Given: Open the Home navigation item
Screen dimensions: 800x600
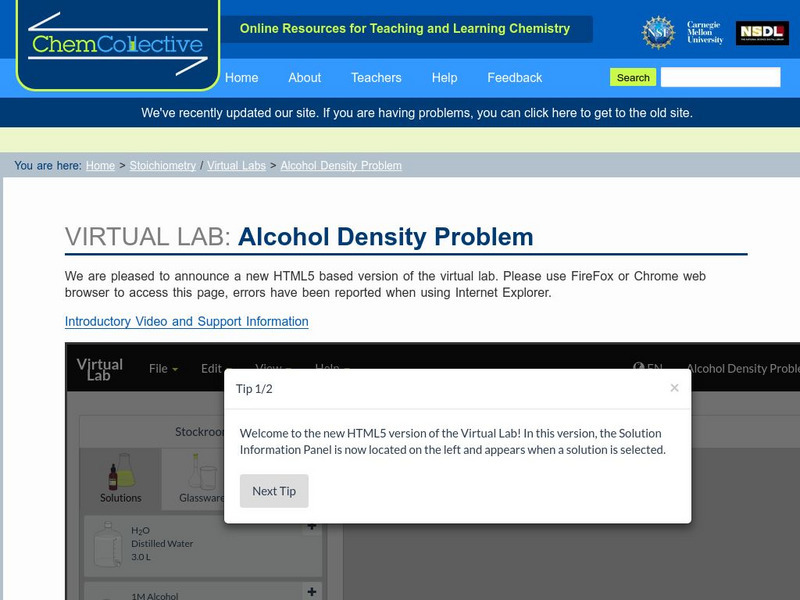Looking at the screenshot, I should pyautogui.click(x=241, y=78).
